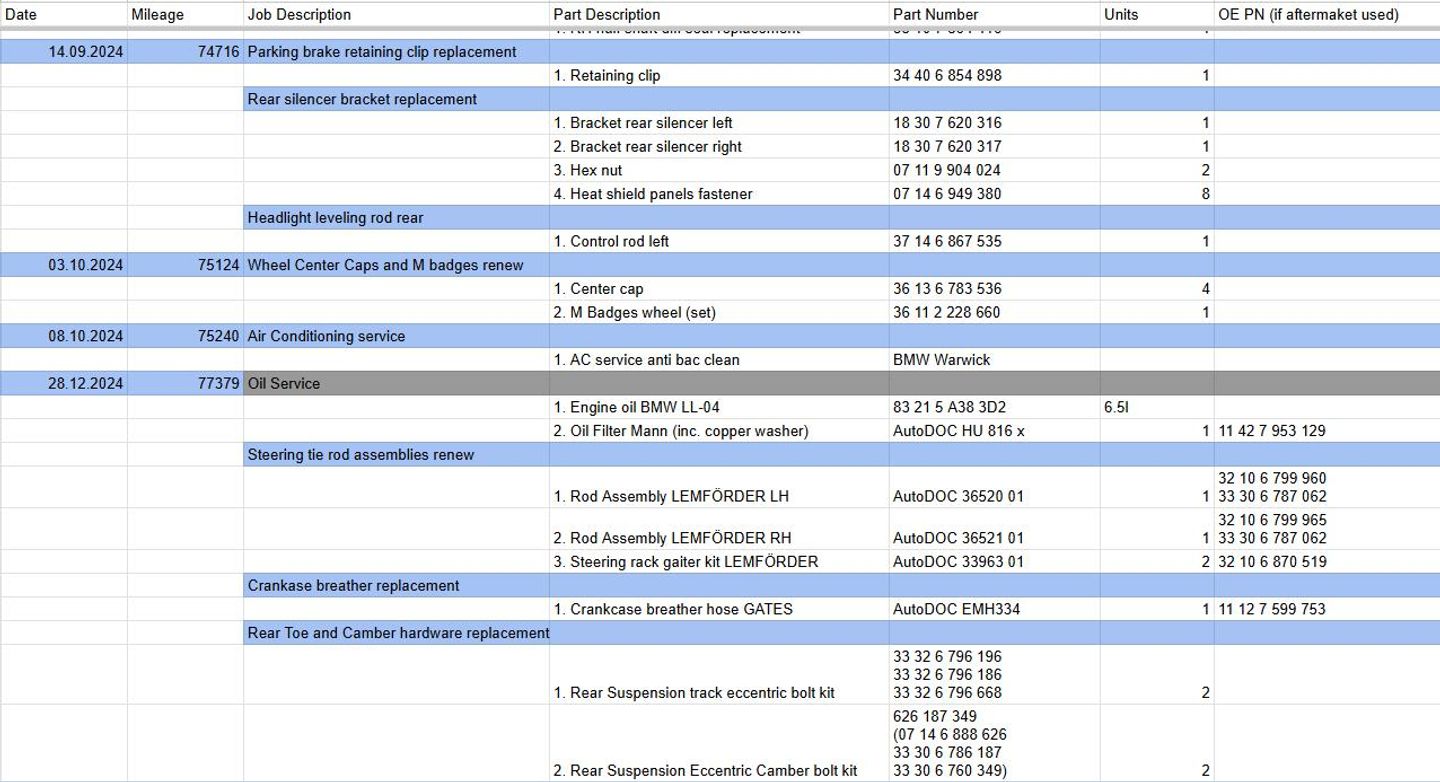Select the AutoDOC HU 816 x cell

click(958, 431)
